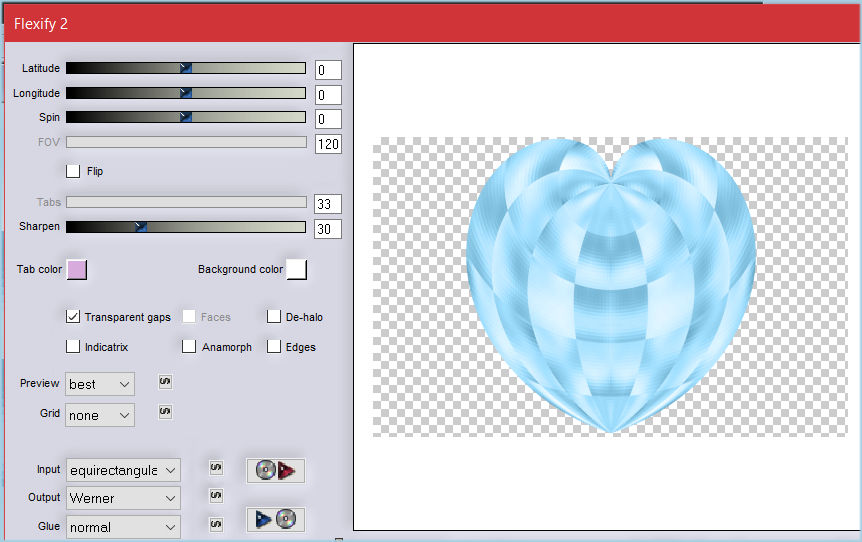Click the FOV value field showing 120

pos(328,144)
